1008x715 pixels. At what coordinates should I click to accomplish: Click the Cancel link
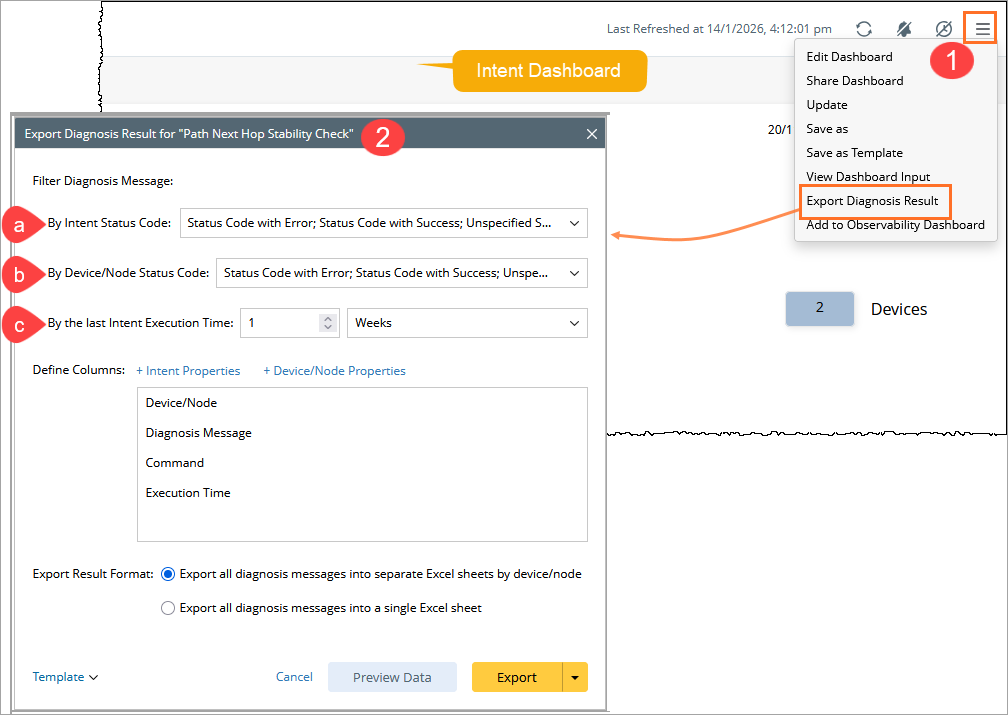[294, 677]
